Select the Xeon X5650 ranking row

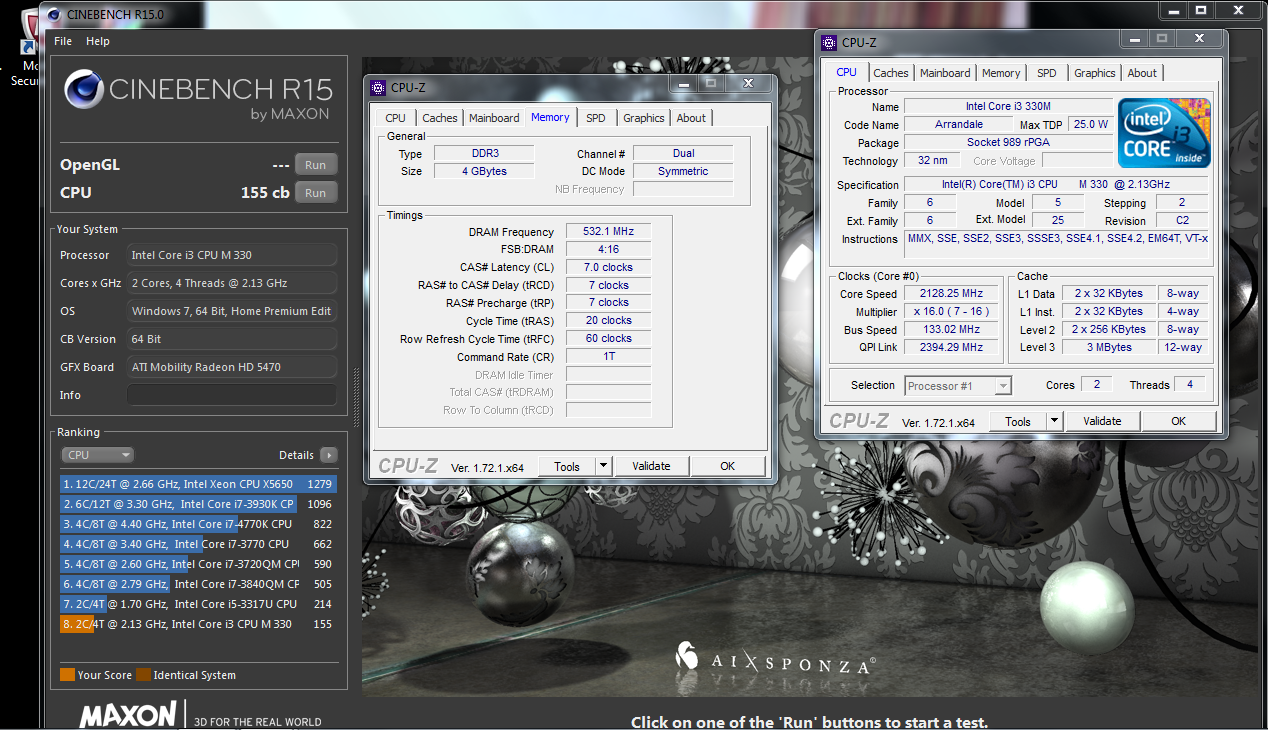pyautogui.click(x=198, y=484)
